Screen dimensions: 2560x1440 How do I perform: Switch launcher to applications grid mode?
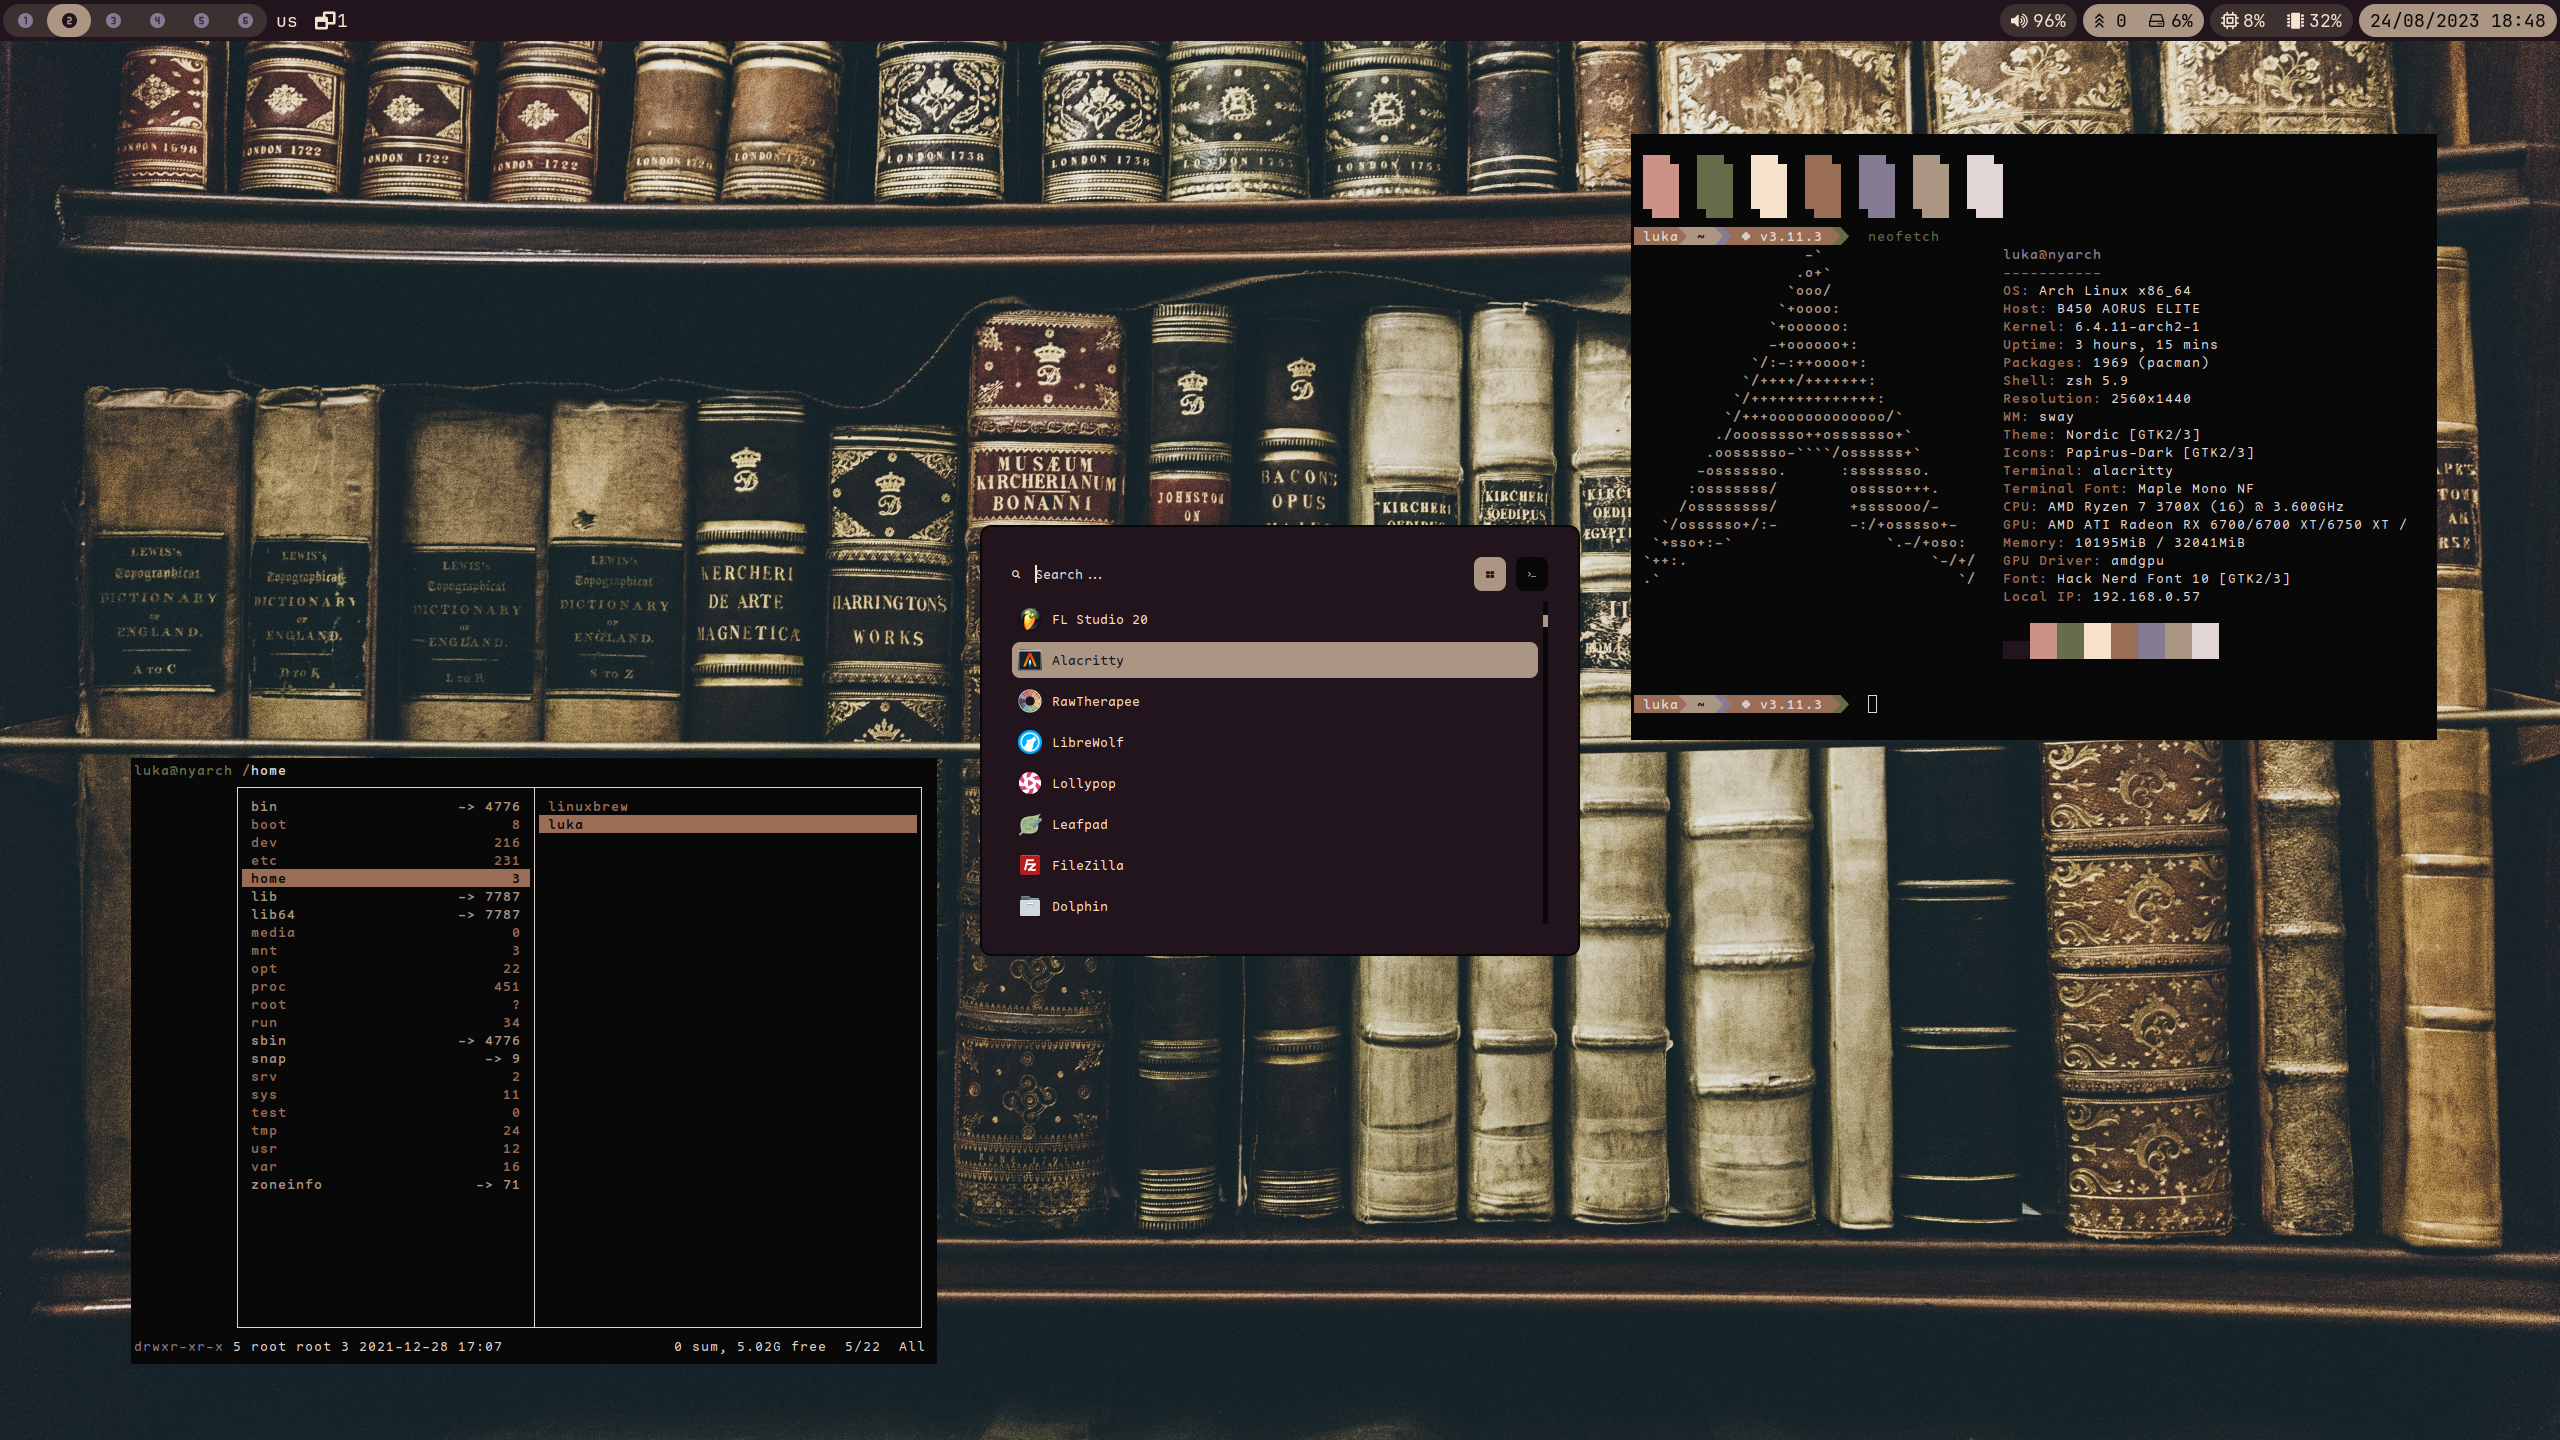click(1489, 574)
